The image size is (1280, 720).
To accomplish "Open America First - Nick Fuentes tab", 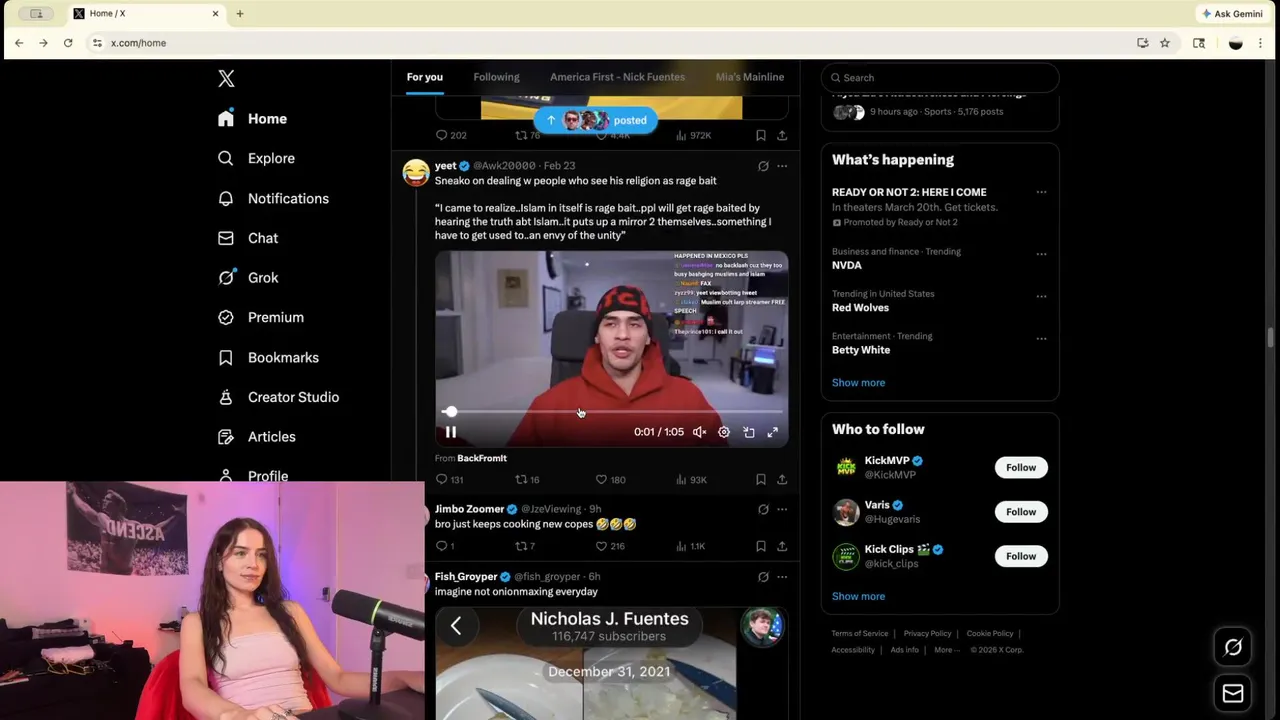I will click(x=617, y=77).
